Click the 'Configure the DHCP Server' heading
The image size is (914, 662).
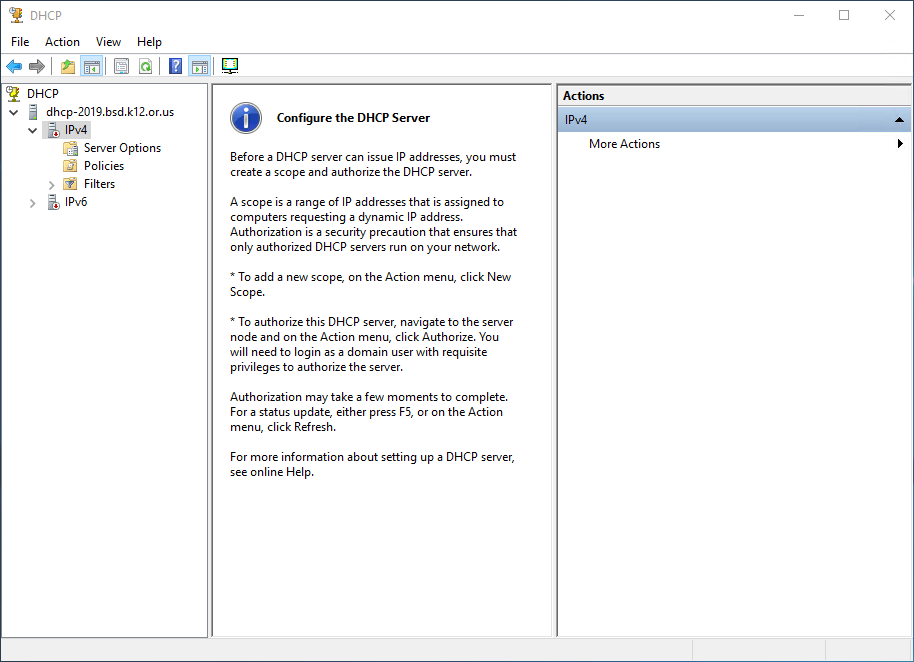(353, 118)
